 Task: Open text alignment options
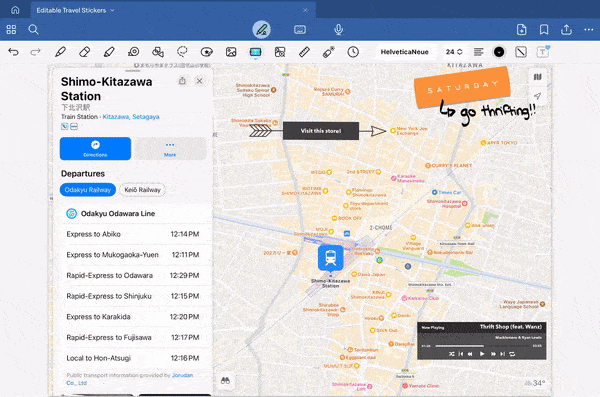[478, 52]
